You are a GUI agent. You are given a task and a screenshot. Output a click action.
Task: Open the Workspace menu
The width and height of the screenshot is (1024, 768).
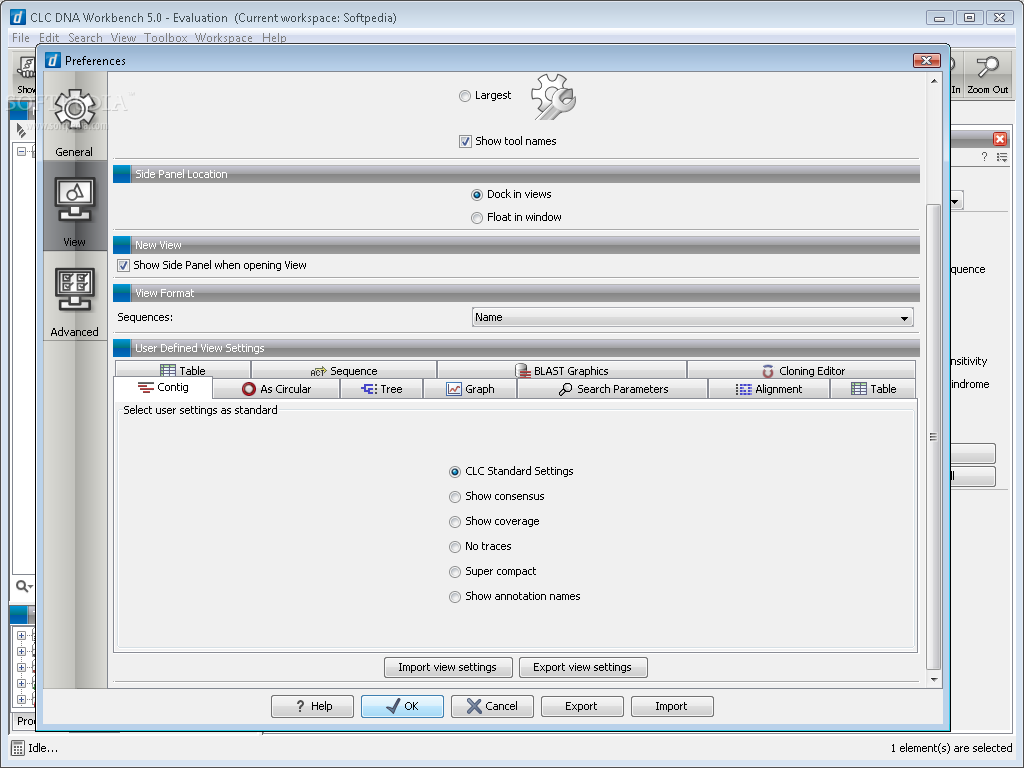(224, 38)
